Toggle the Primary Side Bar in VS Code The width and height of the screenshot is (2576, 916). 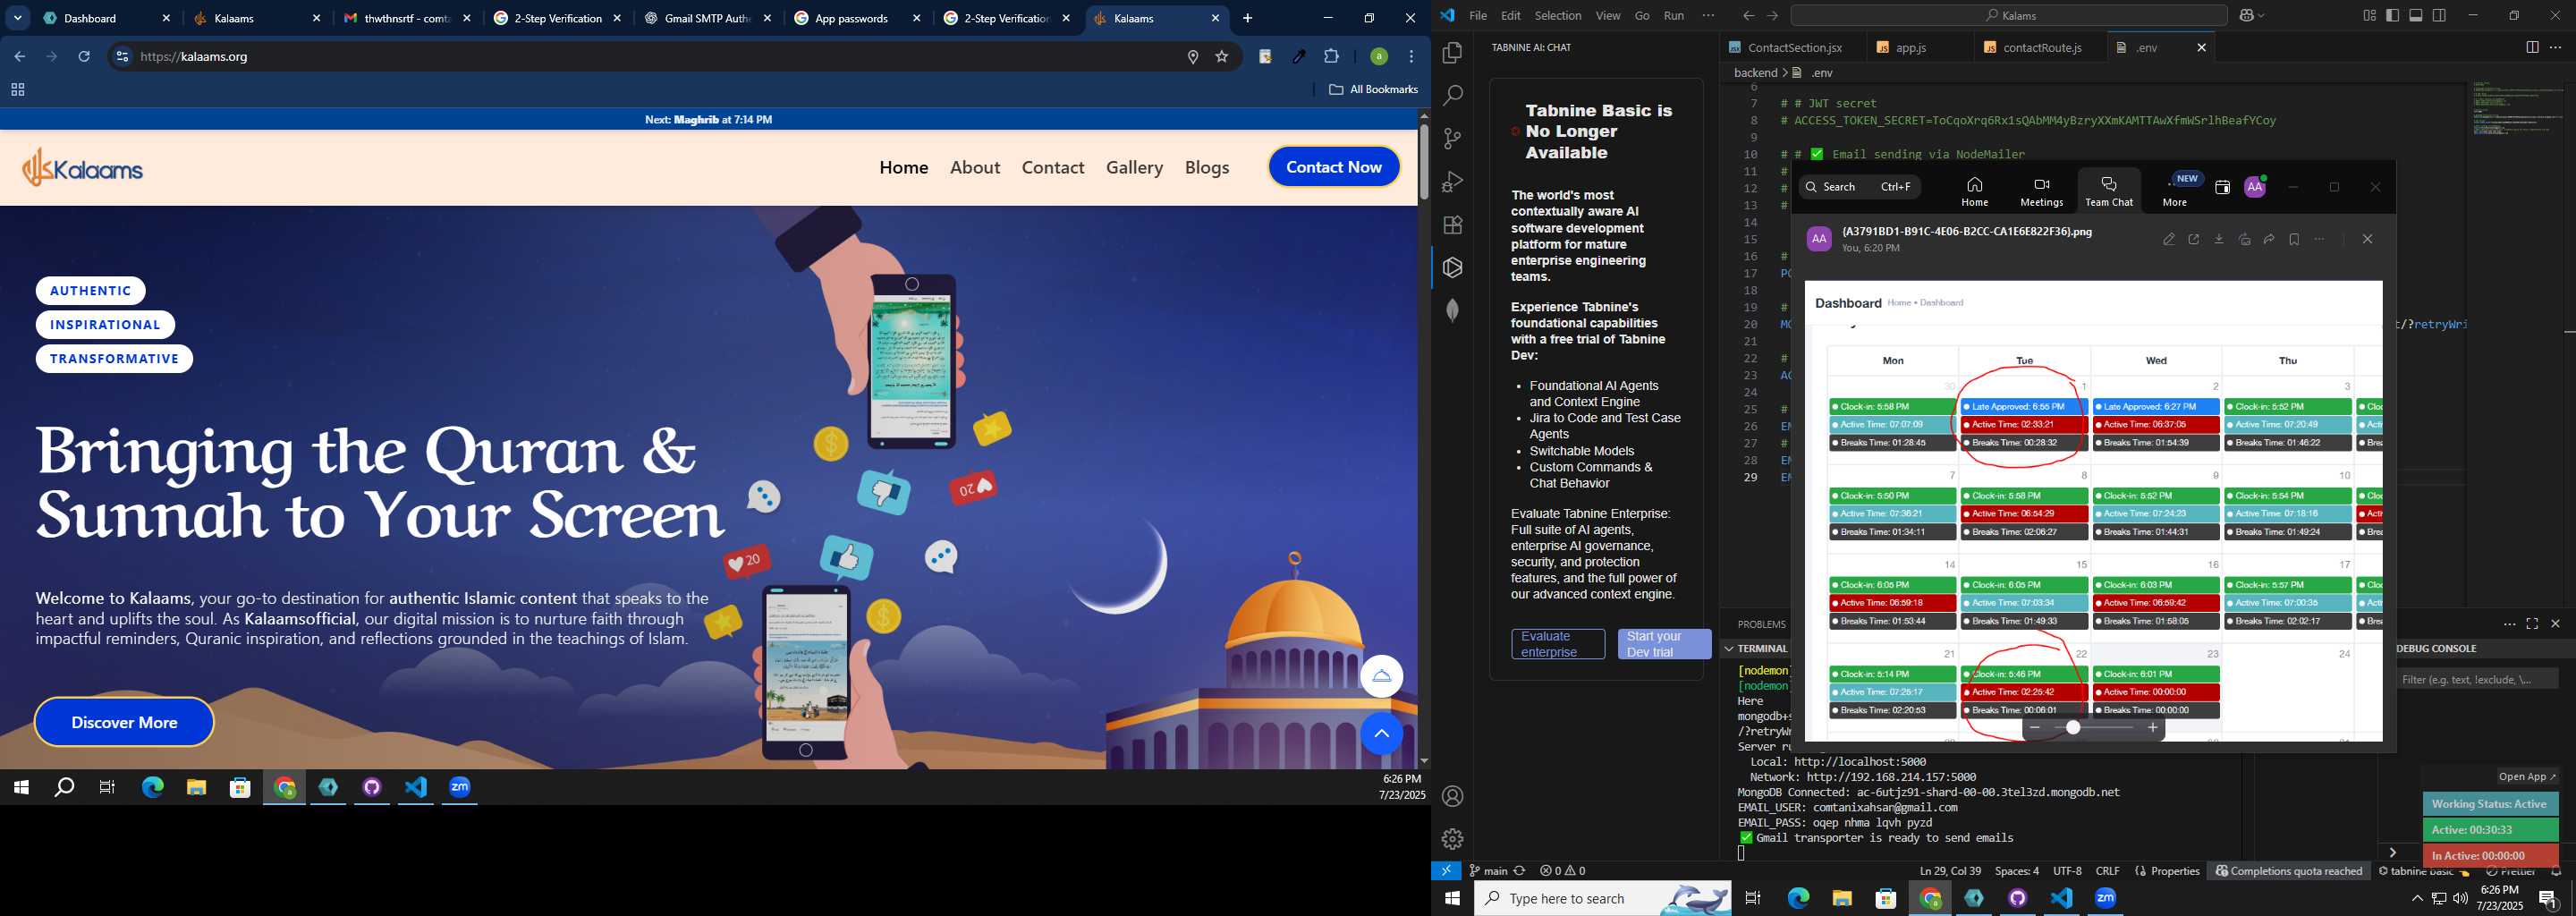click(2393, 16)
